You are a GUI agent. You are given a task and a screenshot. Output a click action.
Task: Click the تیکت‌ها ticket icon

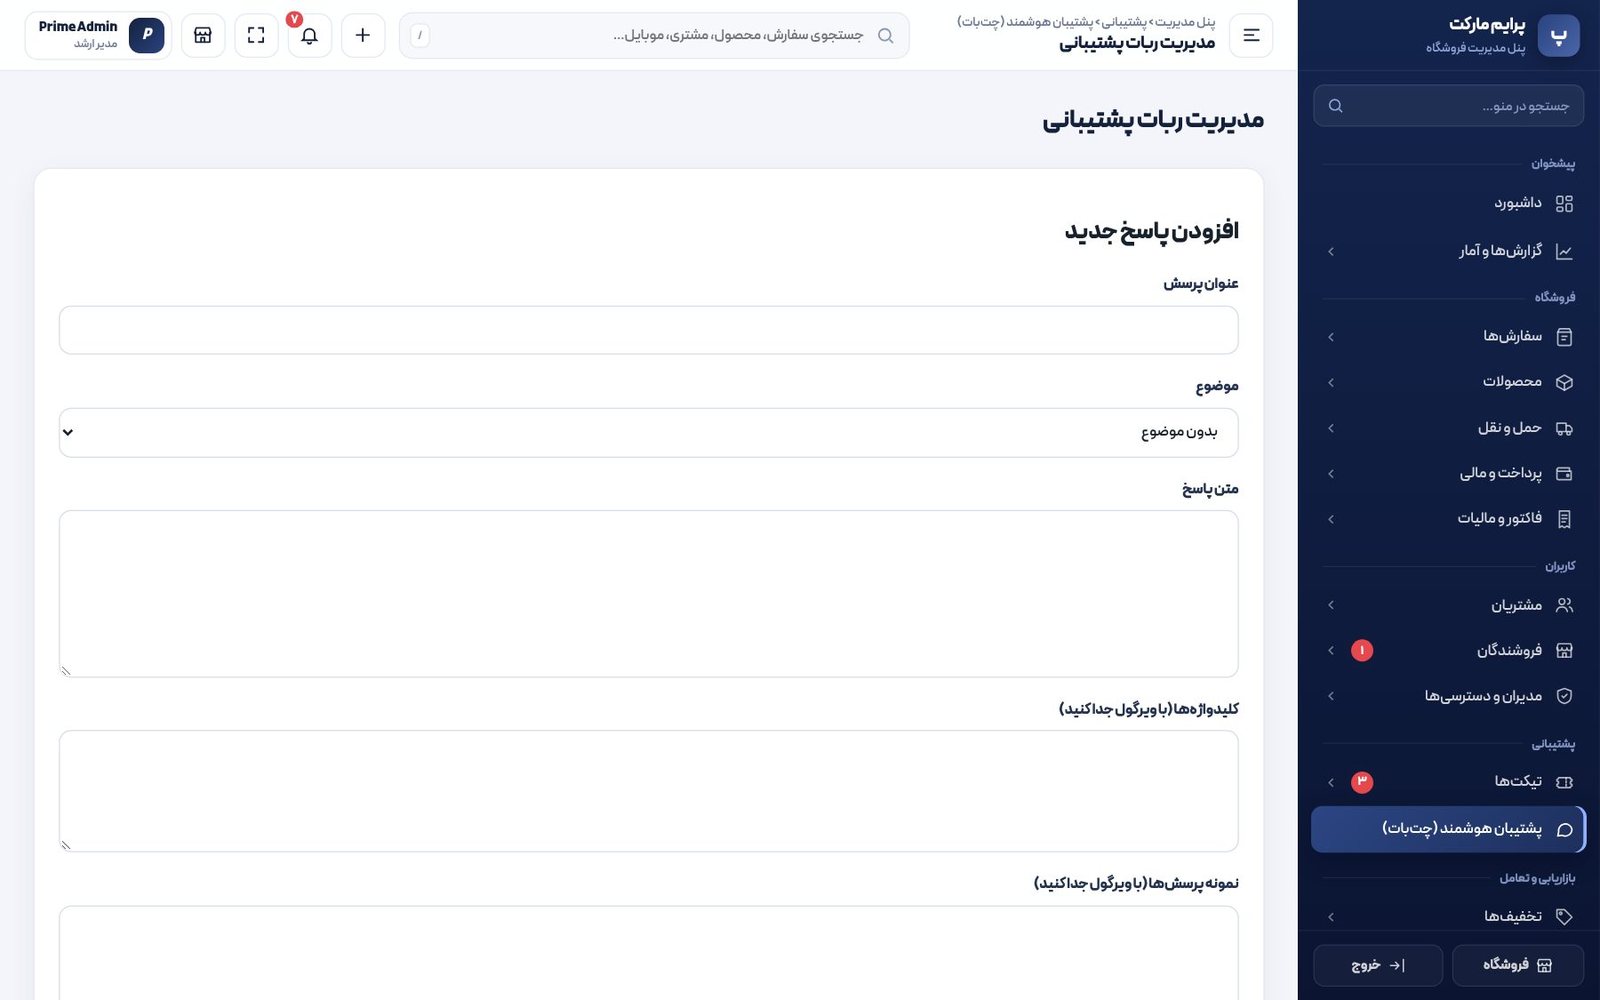point(1565,782)
